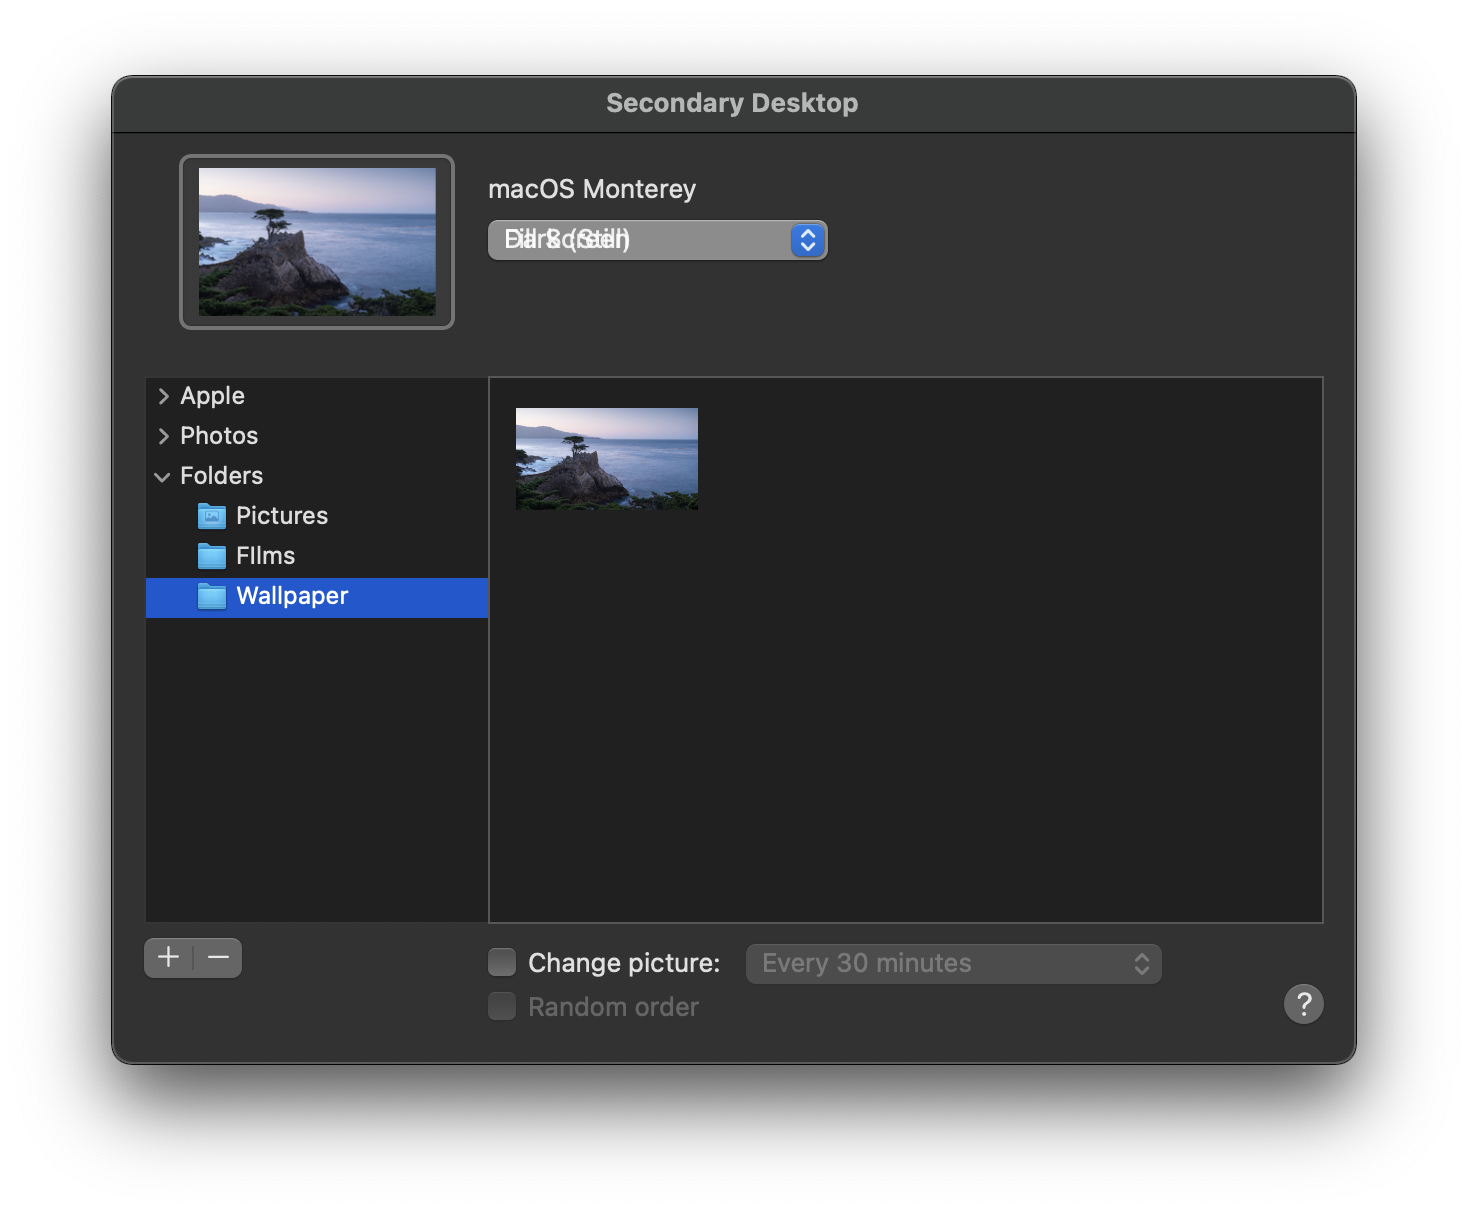
Task: Open the Every 30 minutes interval dropdown
Action: click(954, 964)
